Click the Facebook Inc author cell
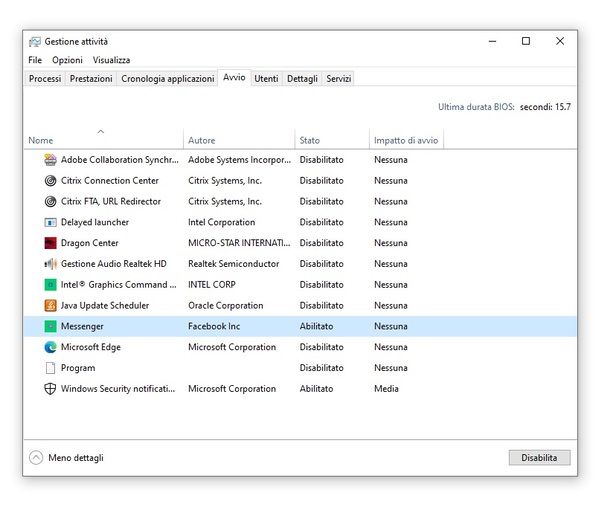This screenshot has height=507, width=610. pyautogui.click(x=214, y=326)
